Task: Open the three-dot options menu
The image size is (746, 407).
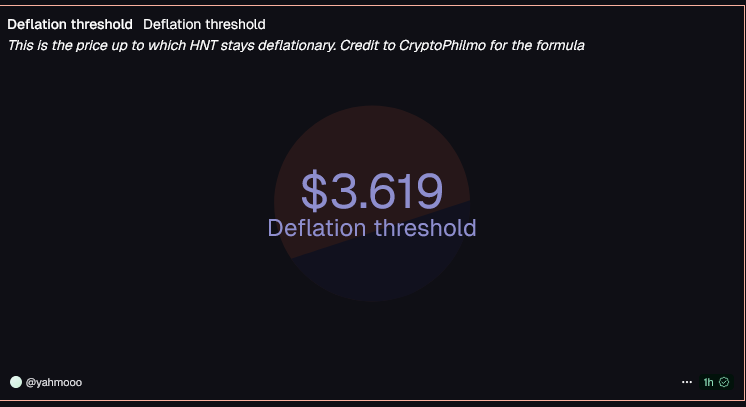Action: point(687,382)
